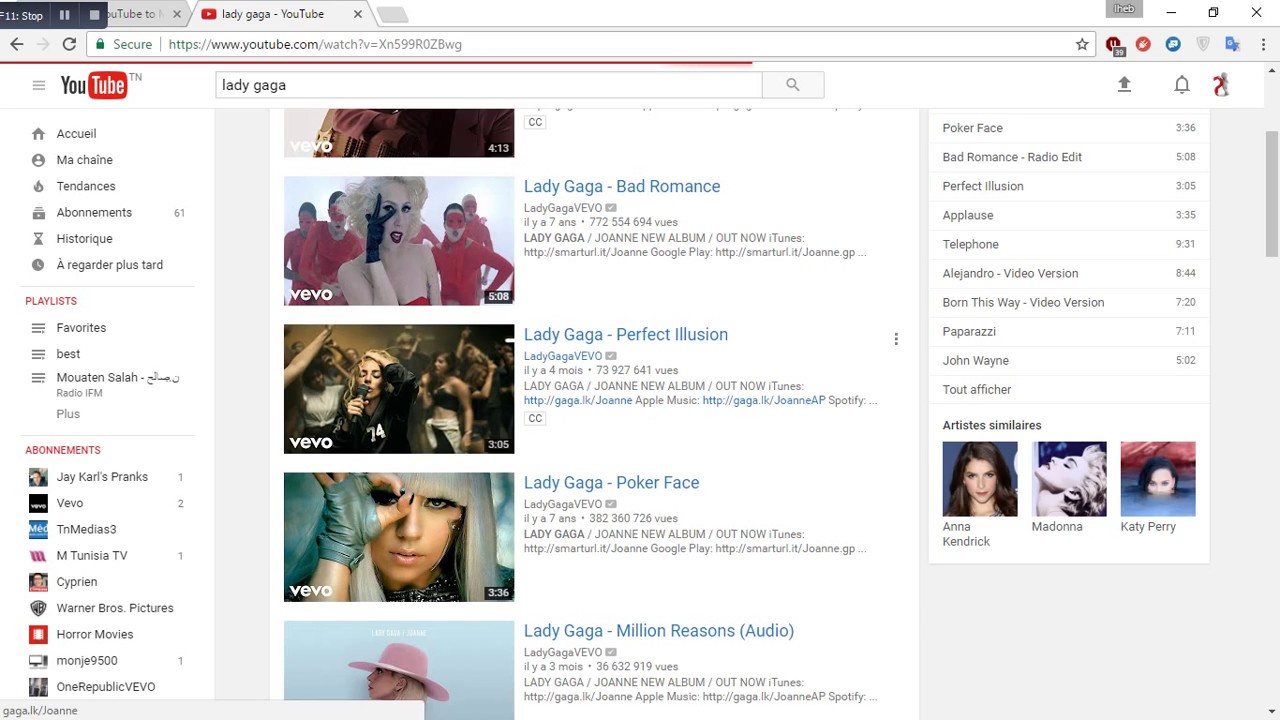Click the Vevo channel avatar in subscriptions
Screen dimensions: 1280x720
click(x=38, y=503)
